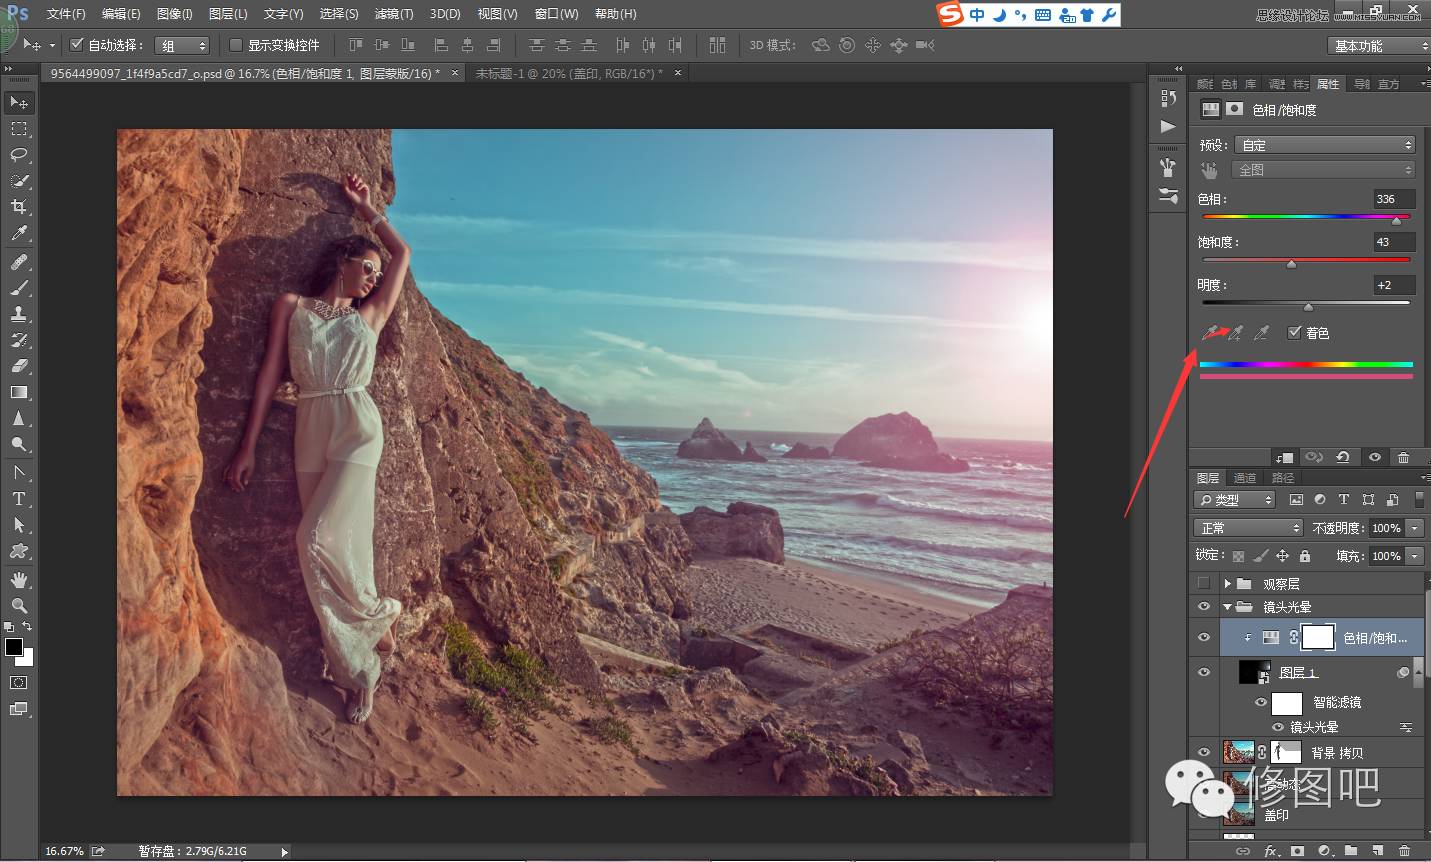Select the Dodge tool
Screen dimensions: 1431x862
click(19, 444)
